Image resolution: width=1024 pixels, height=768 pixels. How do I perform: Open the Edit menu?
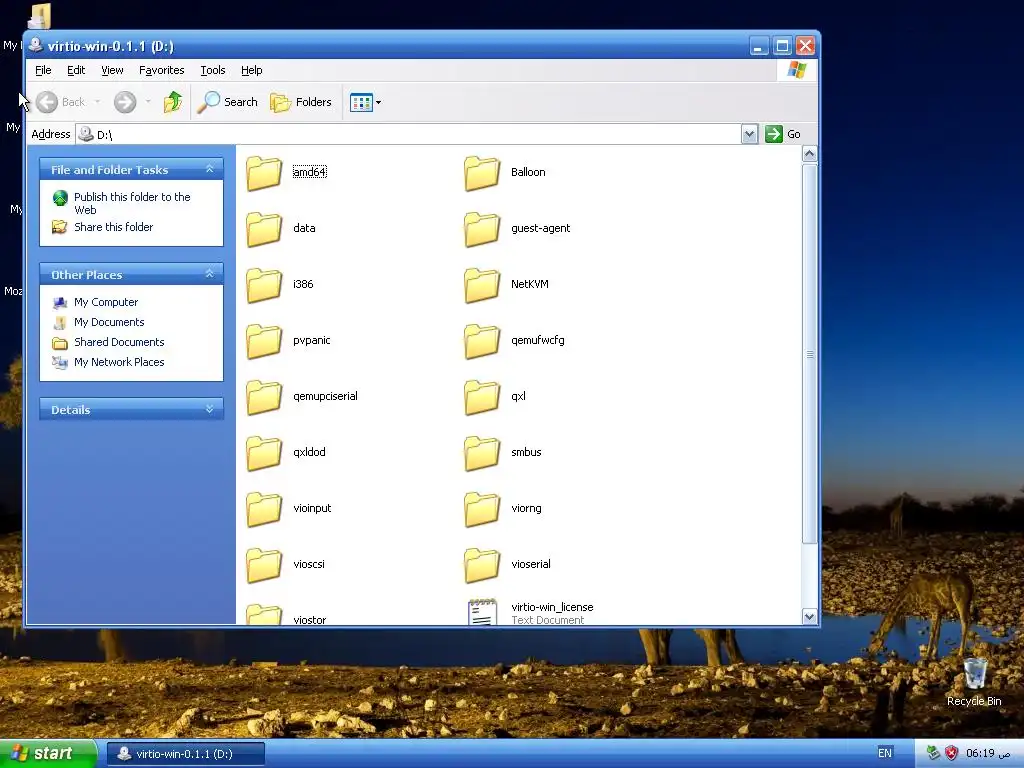[x=76, y=70]
